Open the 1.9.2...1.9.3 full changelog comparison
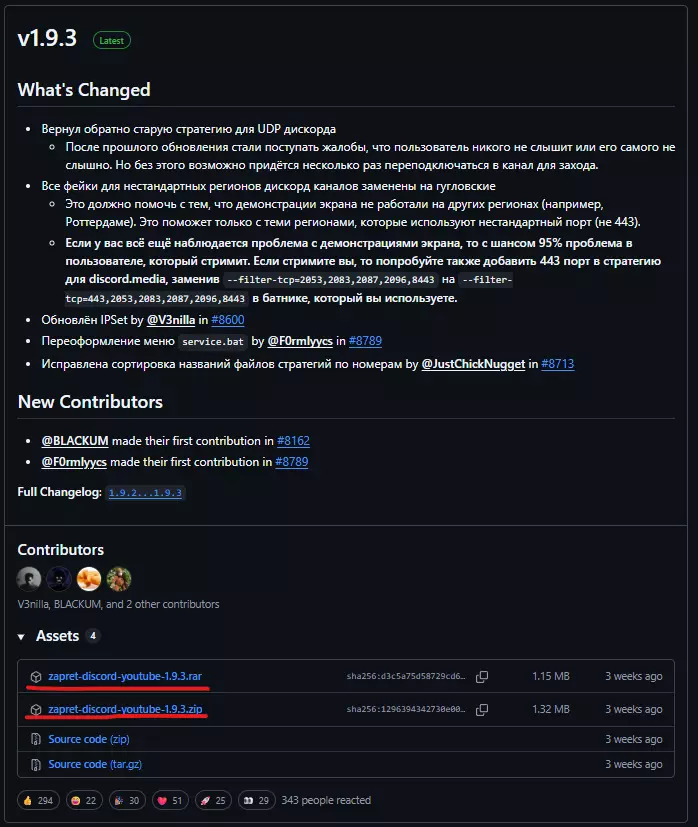Viewport: 698px width, 827px height. pyautogui.click(x=146, y=493)
